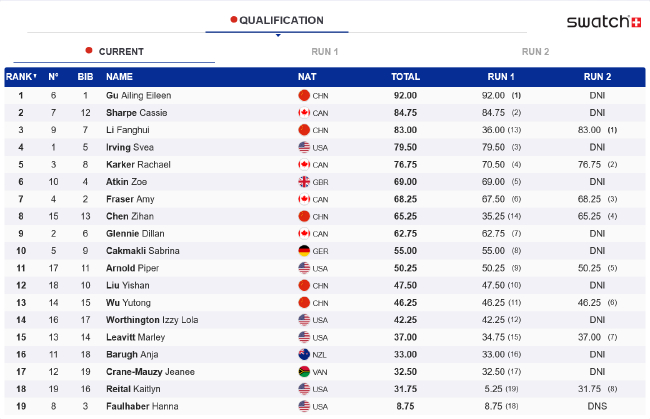Click flag in Crane-Mauzy Jeanee row

coord(304,371)
